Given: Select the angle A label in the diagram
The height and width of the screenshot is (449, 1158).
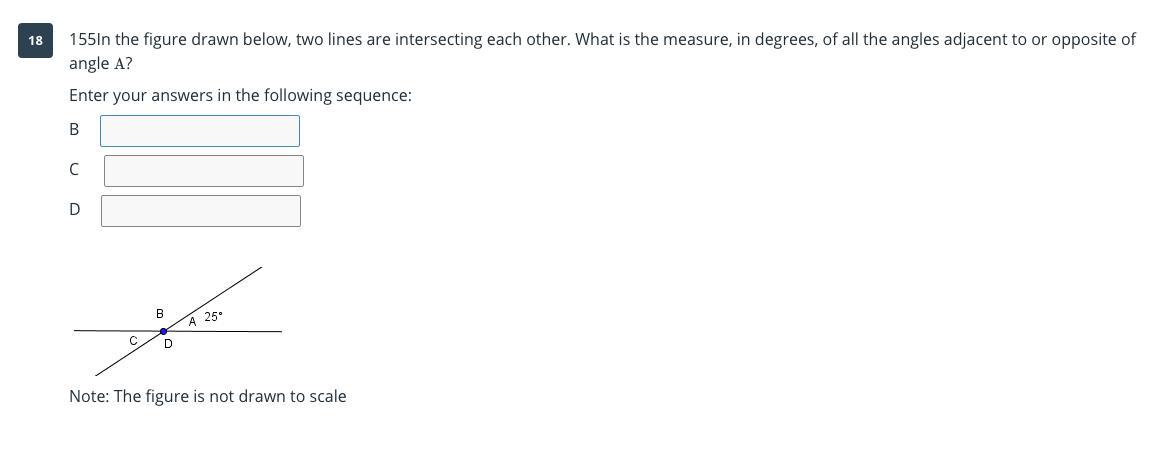Looking at the screenshot, I should click(x=192, y=322).
